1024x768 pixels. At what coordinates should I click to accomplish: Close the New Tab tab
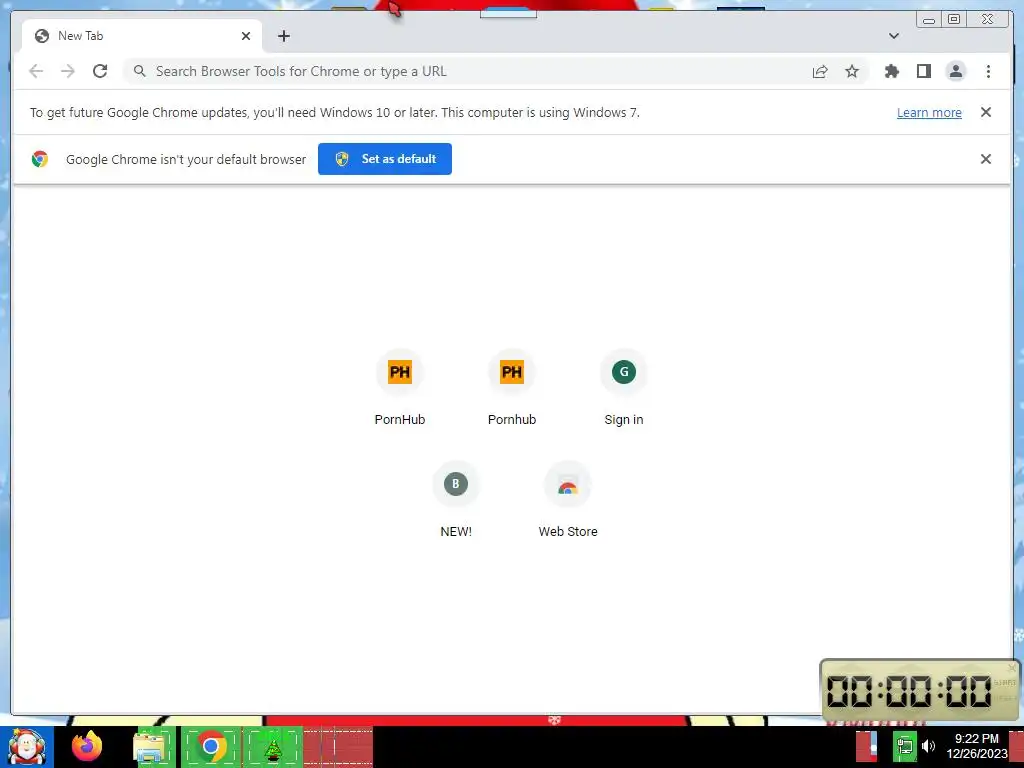246,36
